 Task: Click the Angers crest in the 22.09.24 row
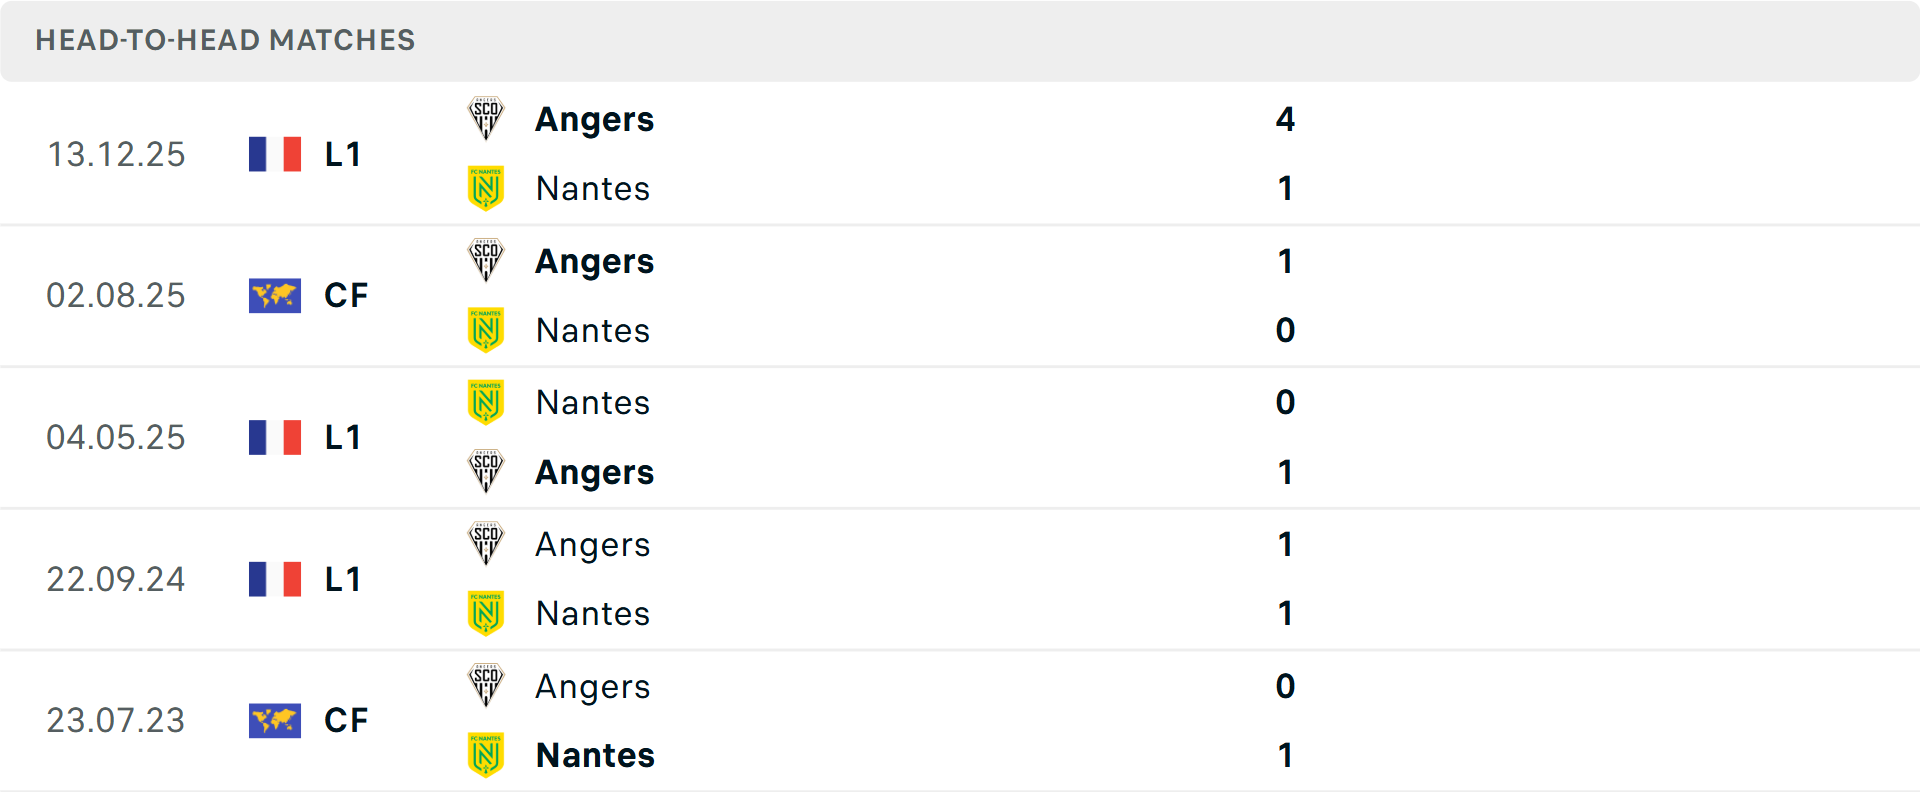coord(486,544)
